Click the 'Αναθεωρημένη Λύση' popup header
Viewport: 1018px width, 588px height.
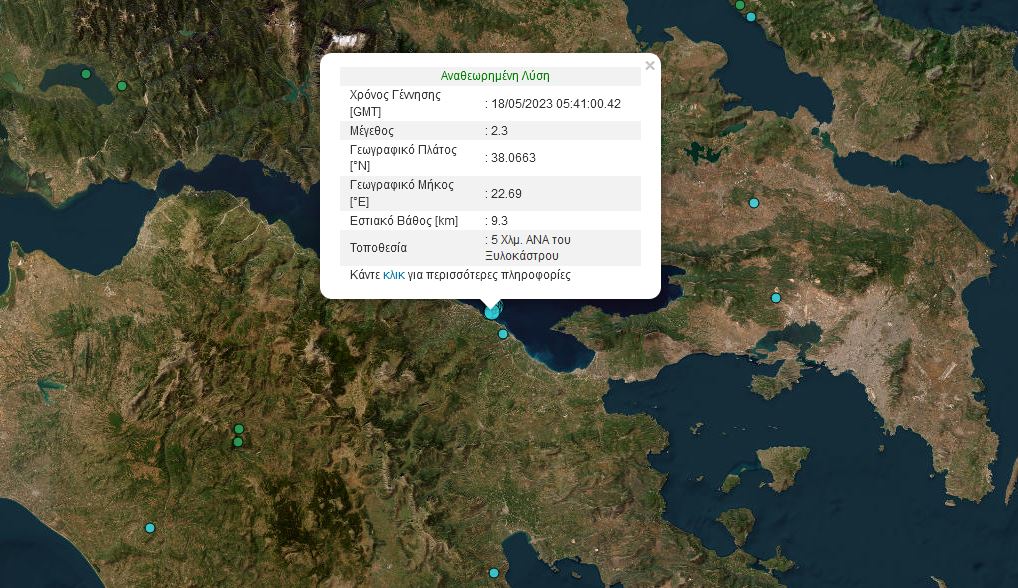click(495, 76)
